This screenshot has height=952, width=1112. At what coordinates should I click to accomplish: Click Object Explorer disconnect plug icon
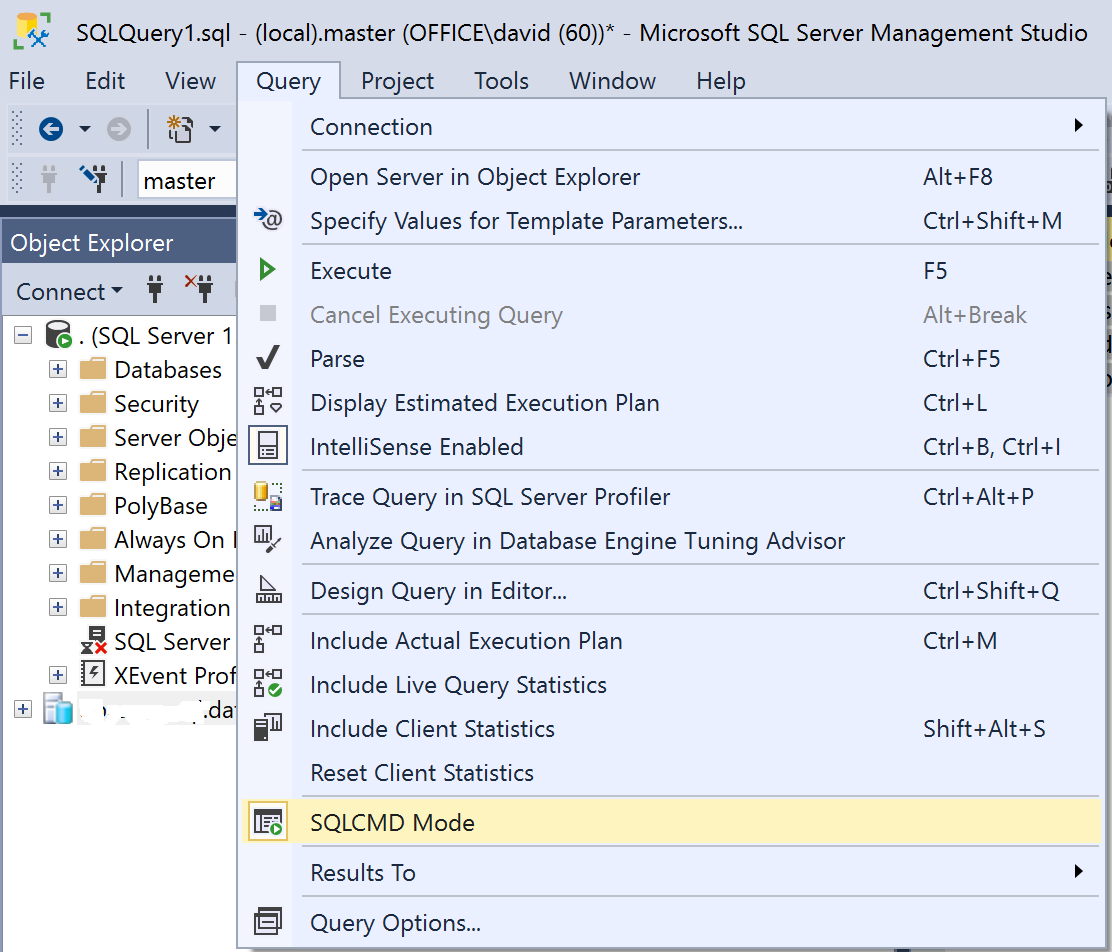point(199,287)
